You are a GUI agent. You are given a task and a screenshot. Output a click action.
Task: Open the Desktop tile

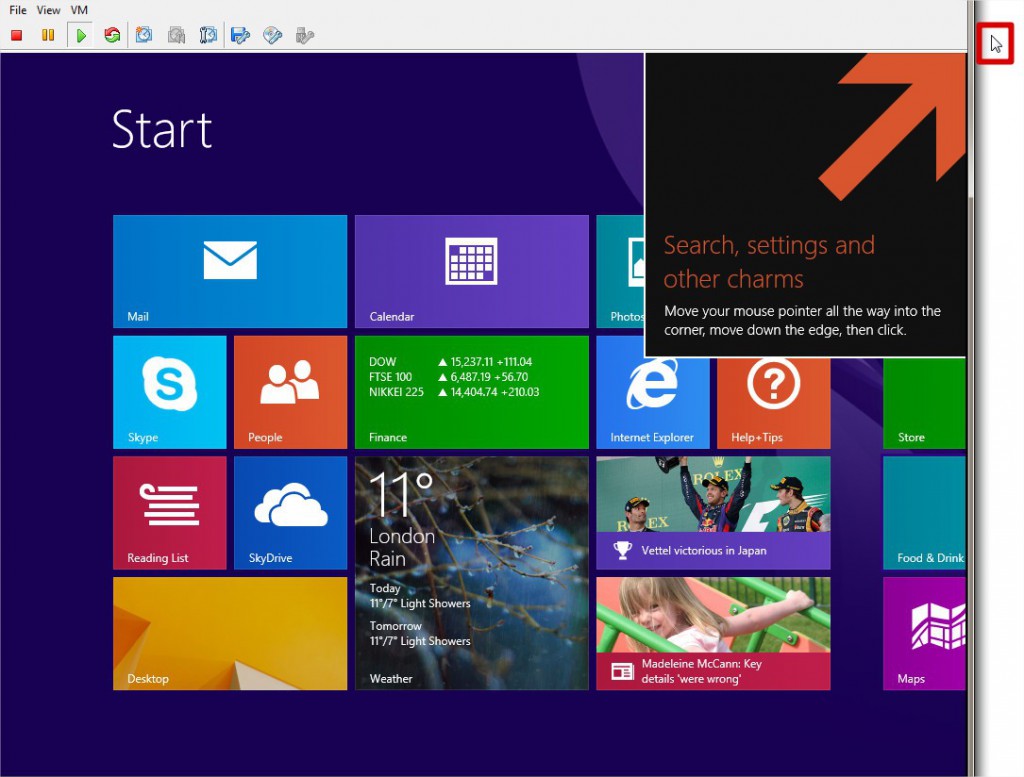230,633
